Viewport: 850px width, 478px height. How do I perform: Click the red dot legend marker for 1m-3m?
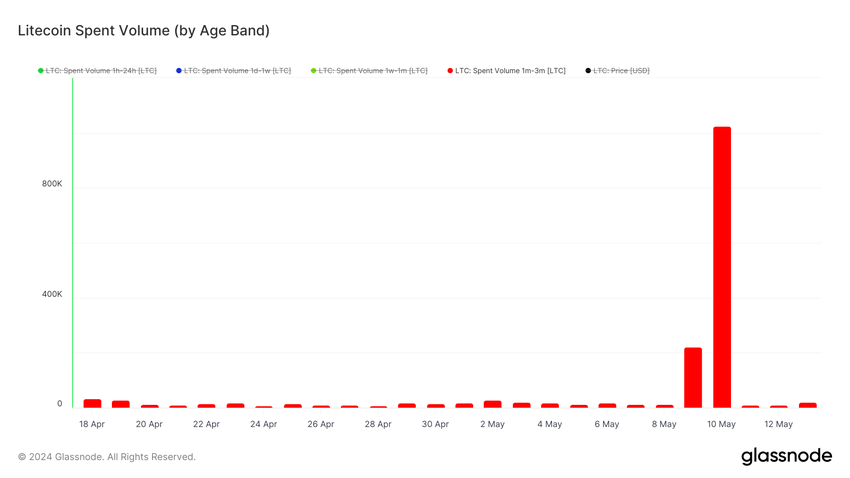tap(450, 70)
